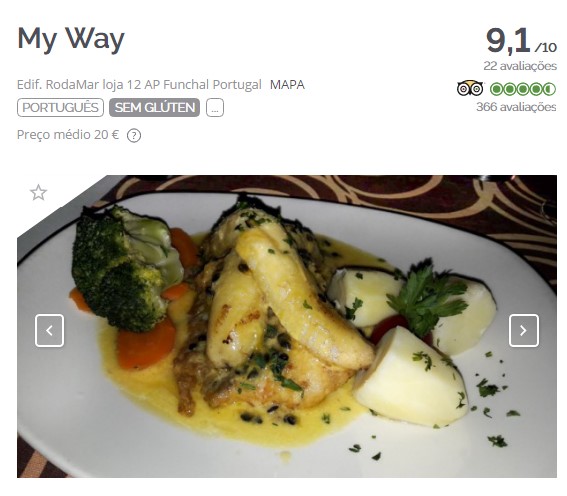This screenshot has width=567, height=496.
Task: Select the PORTUGUÊS cuisine tag
Action: tap(60, 107)
